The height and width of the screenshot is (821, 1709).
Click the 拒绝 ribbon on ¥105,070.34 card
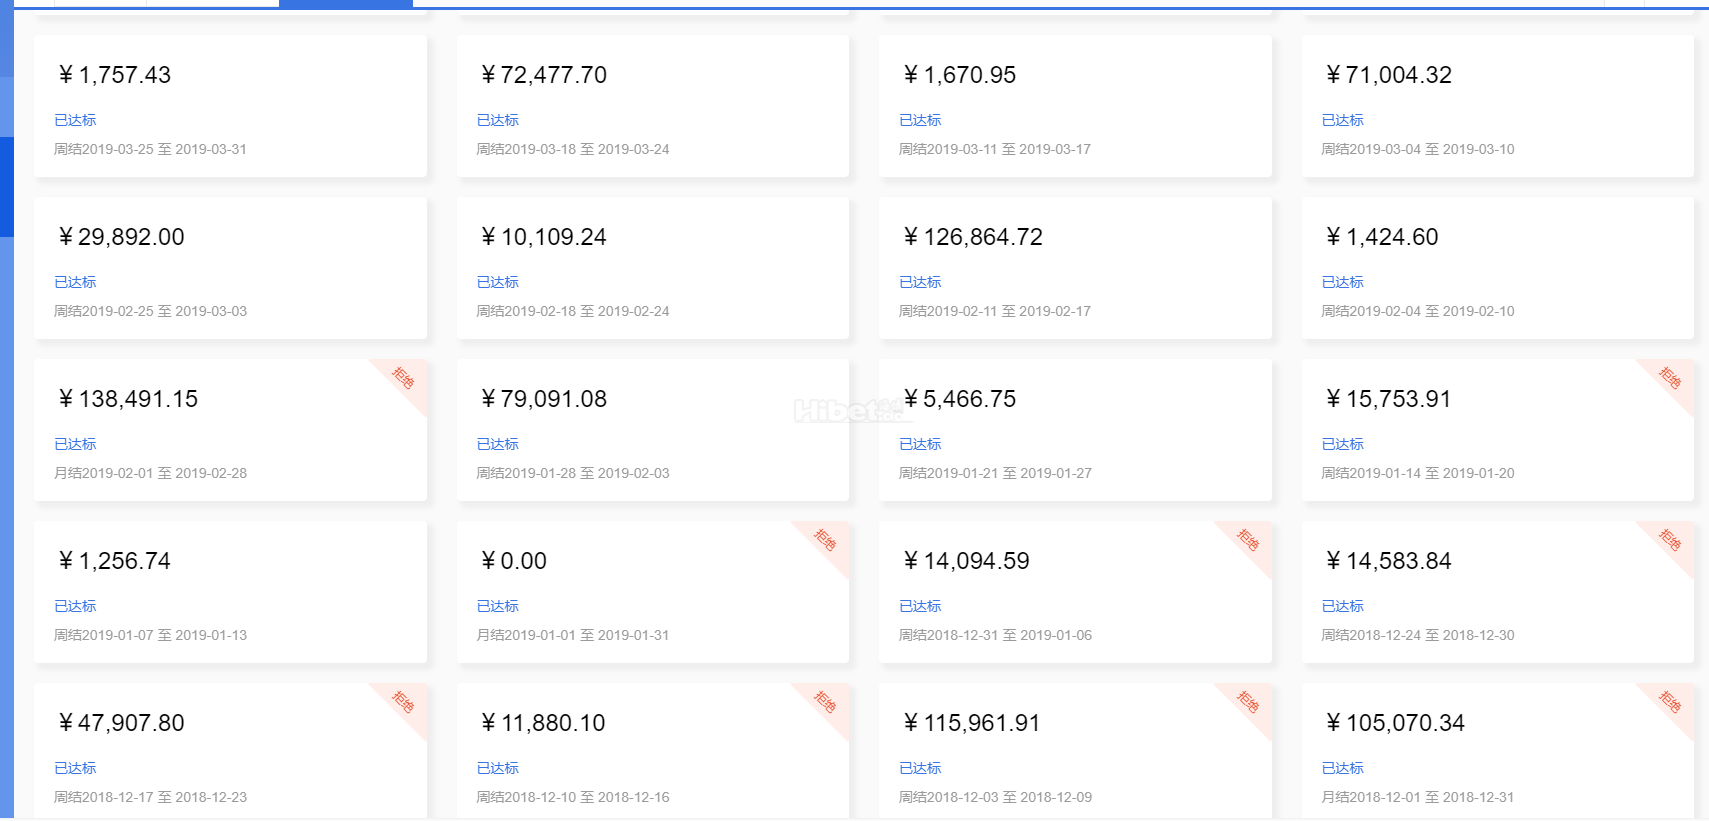1670,702
